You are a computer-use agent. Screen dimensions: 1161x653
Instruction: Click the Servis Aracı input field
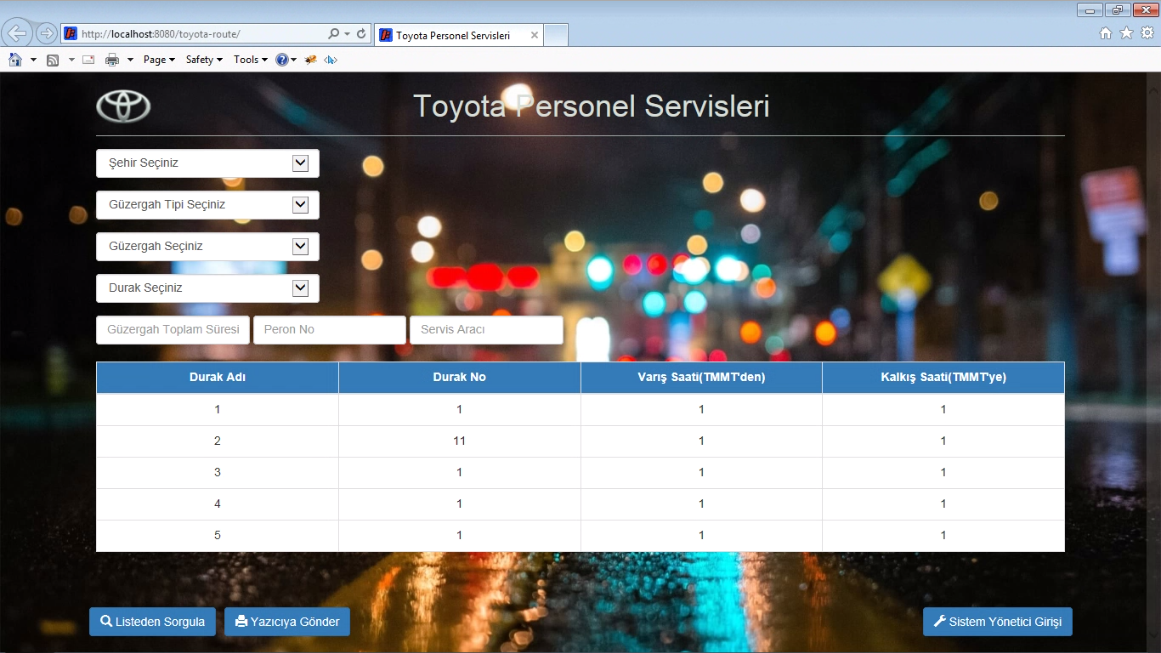[x=486, y=329]
